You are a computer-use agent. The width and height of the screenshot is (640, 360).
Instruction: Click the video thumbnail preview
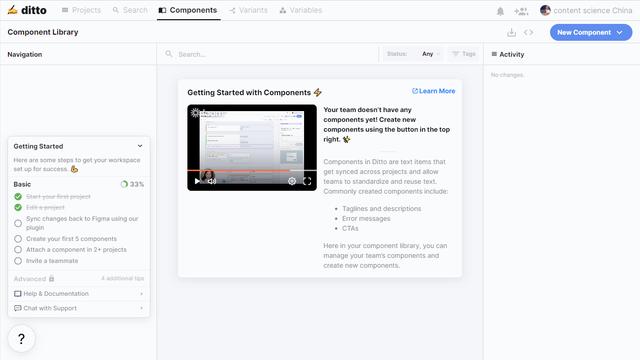point(252,147)
